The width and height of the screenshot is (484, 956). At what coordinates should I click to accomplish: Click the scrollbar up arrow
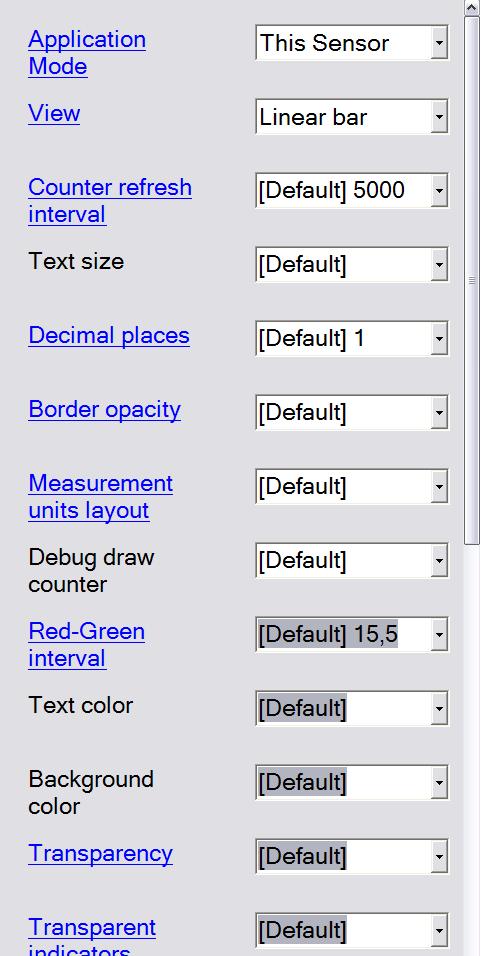[x=472, y=7]
